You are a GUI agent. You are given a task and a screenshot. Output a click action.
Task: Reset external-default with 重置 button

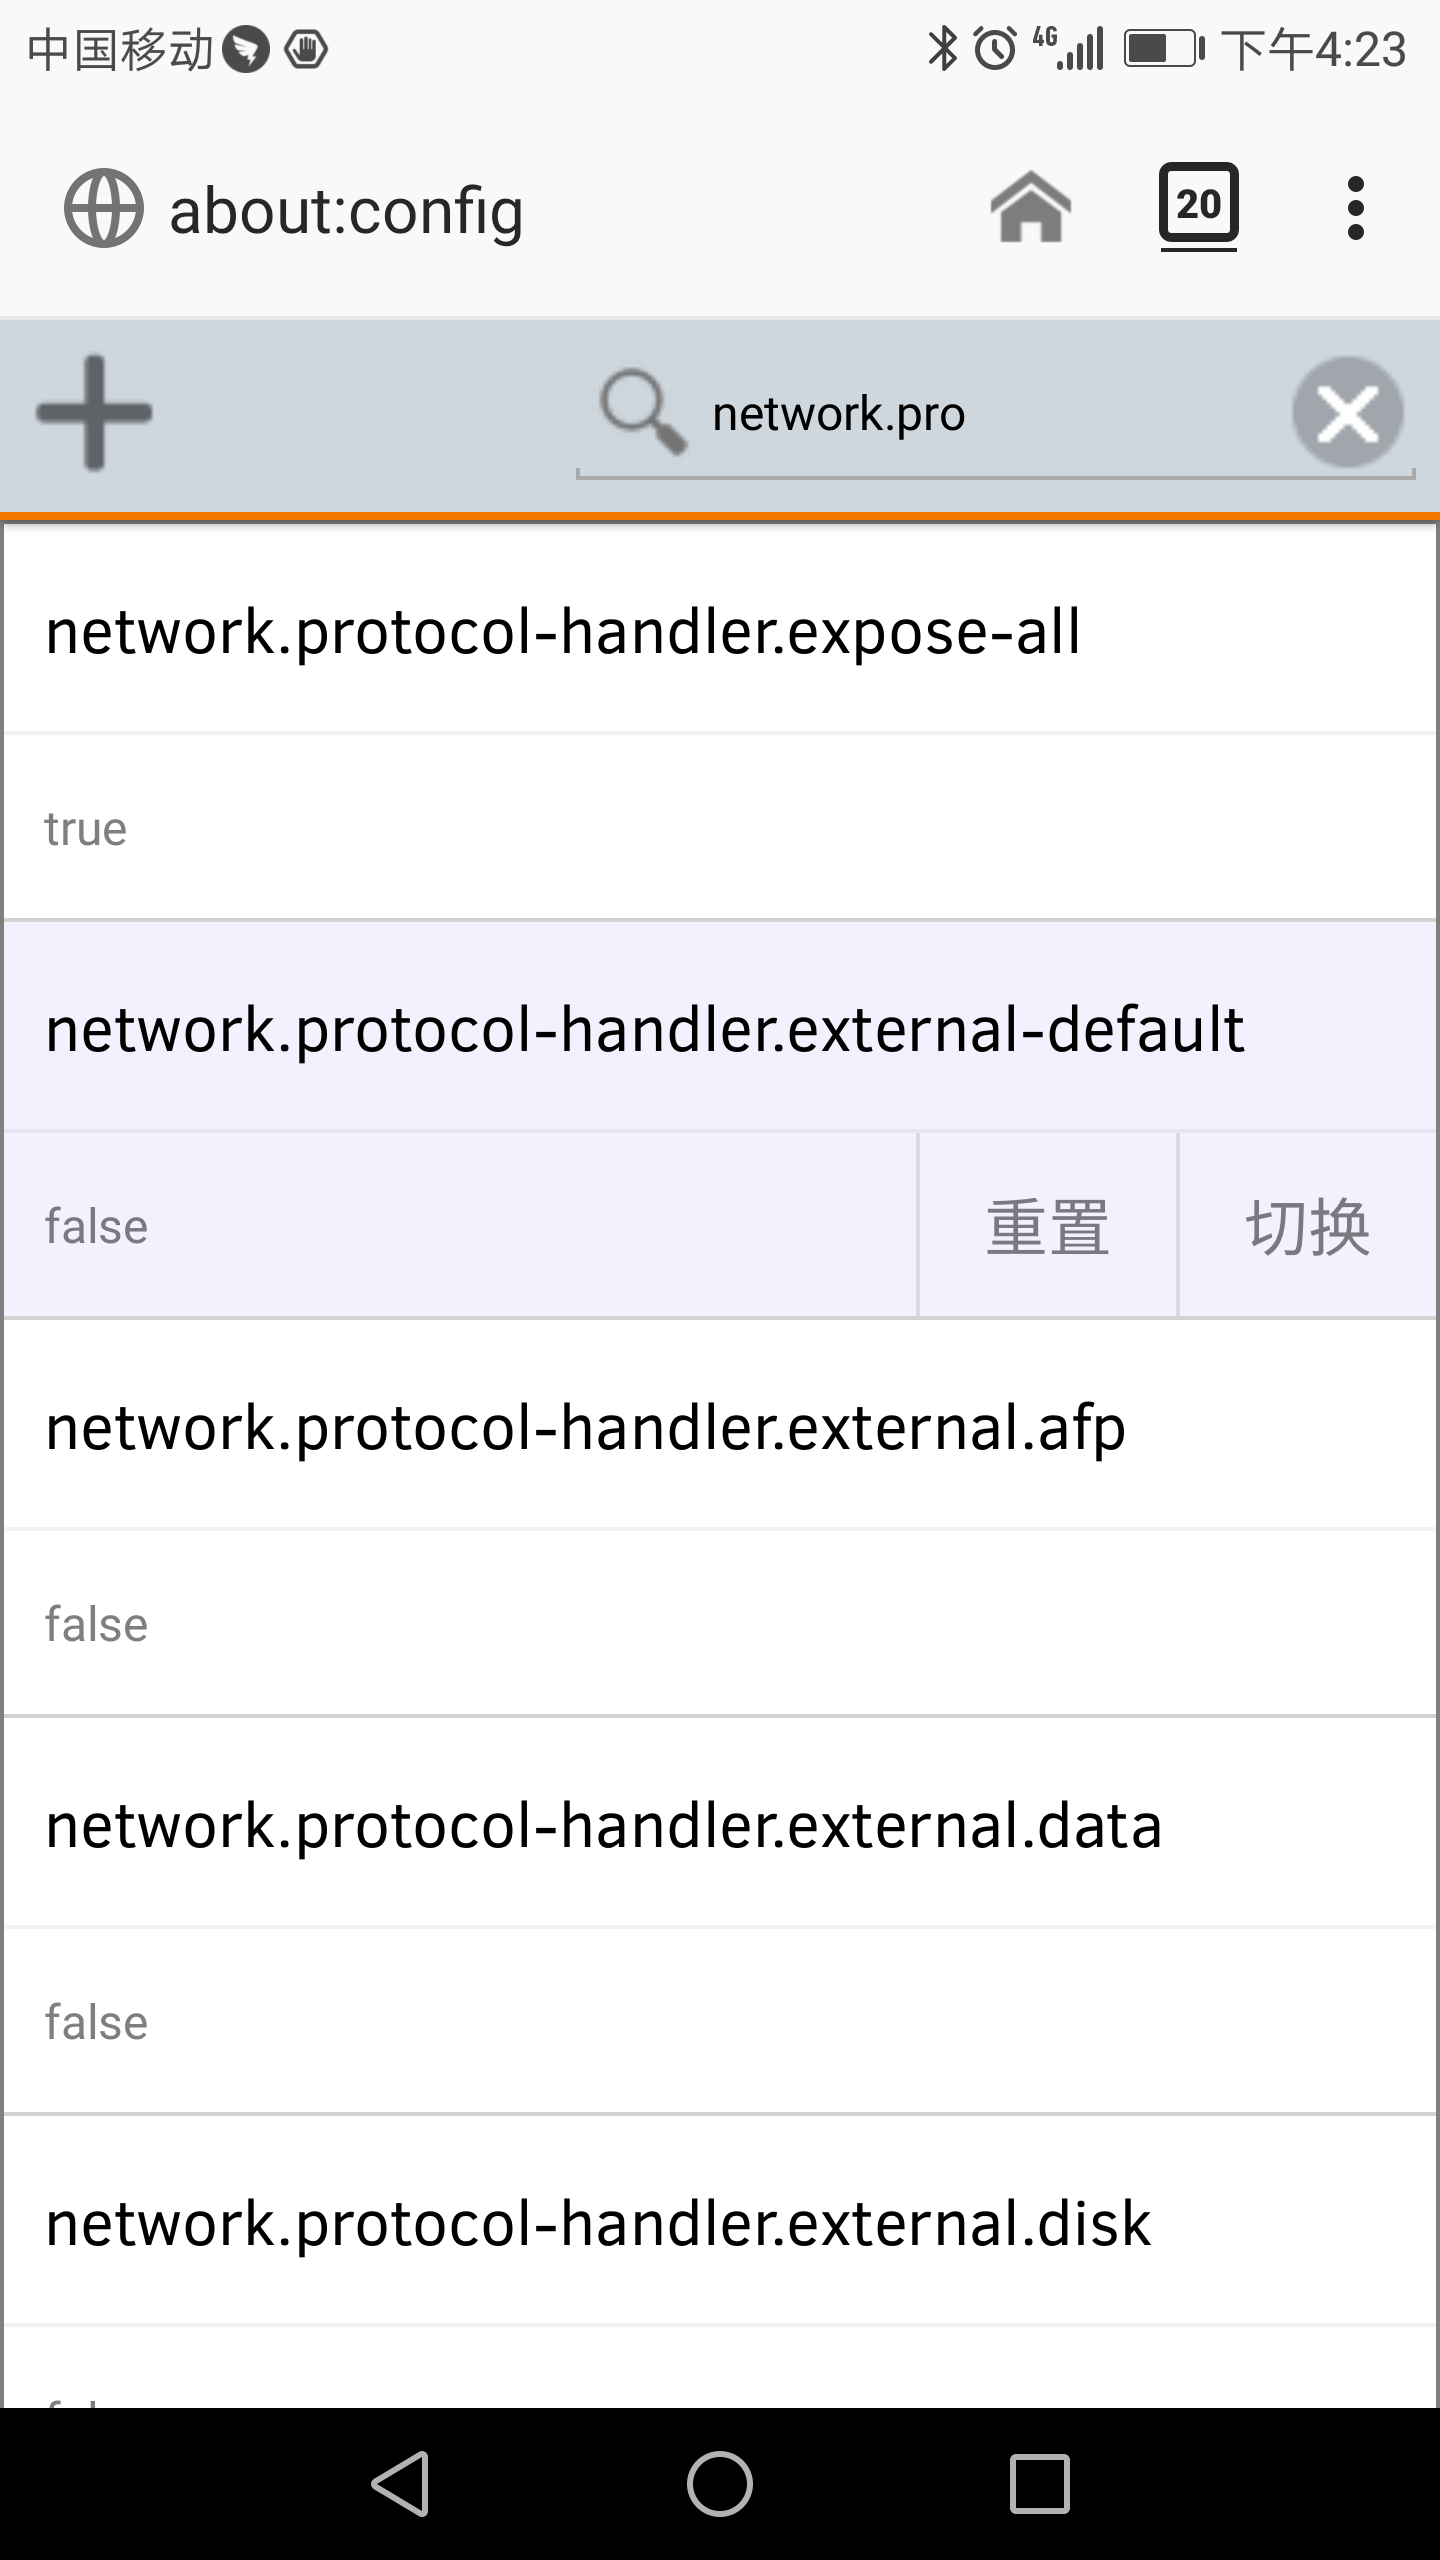click(x=1048, y=1225)
